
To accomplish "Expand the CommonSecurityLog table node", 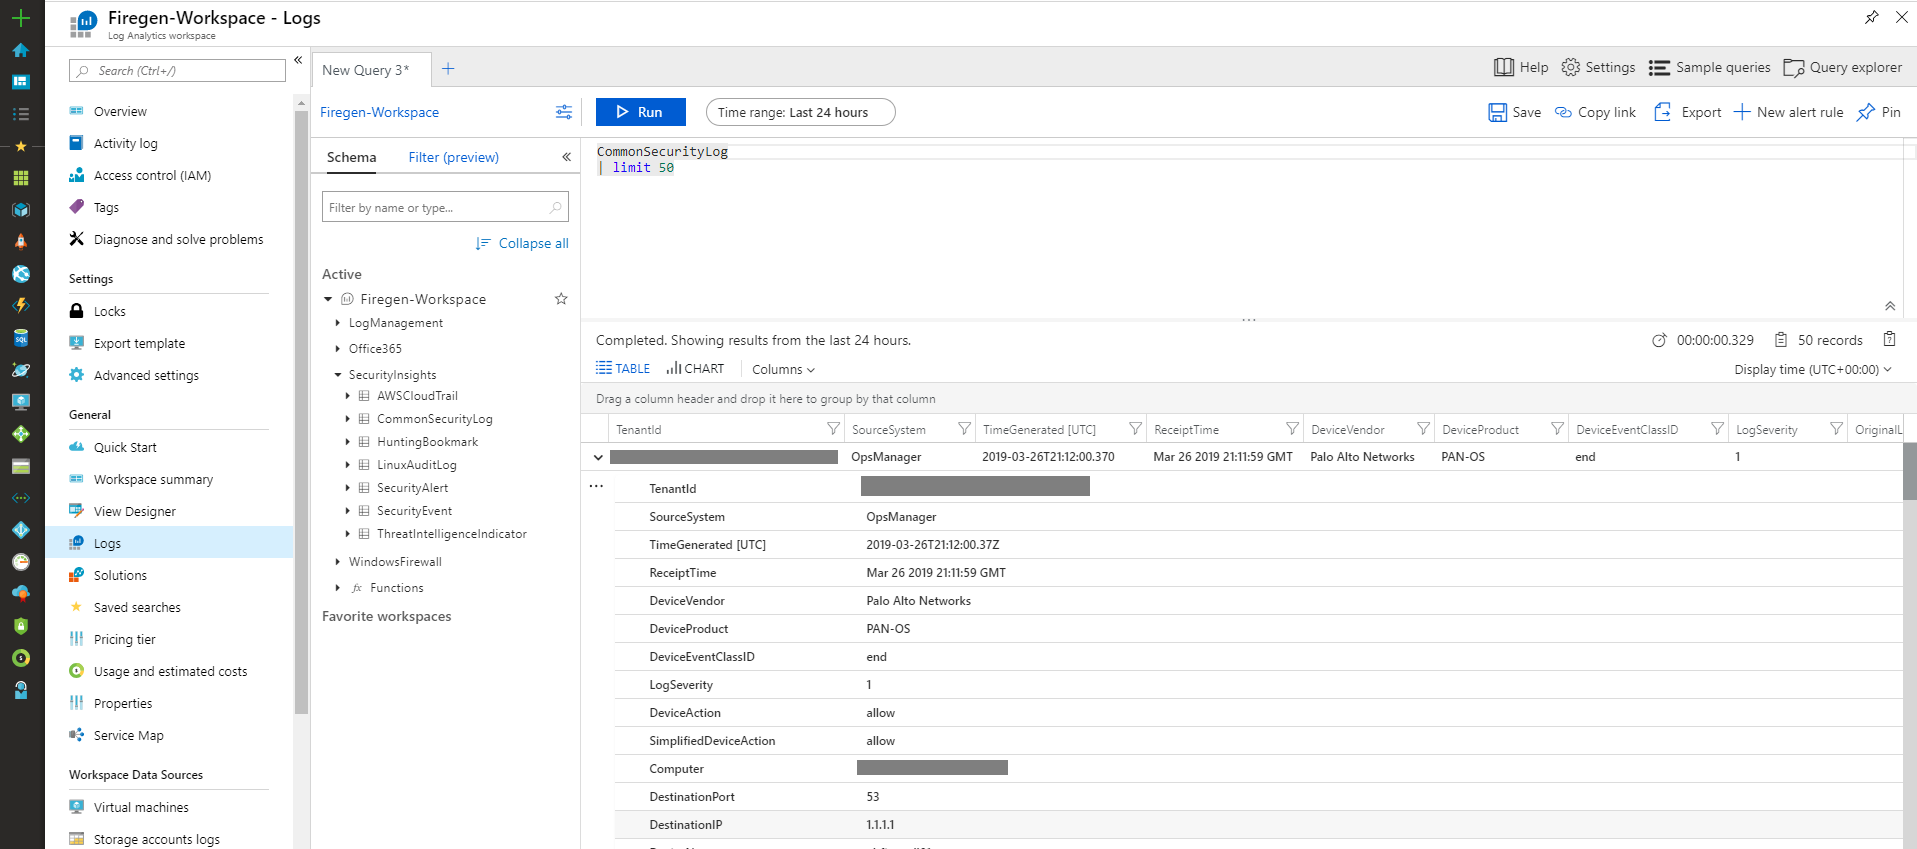I will point(348,419).
